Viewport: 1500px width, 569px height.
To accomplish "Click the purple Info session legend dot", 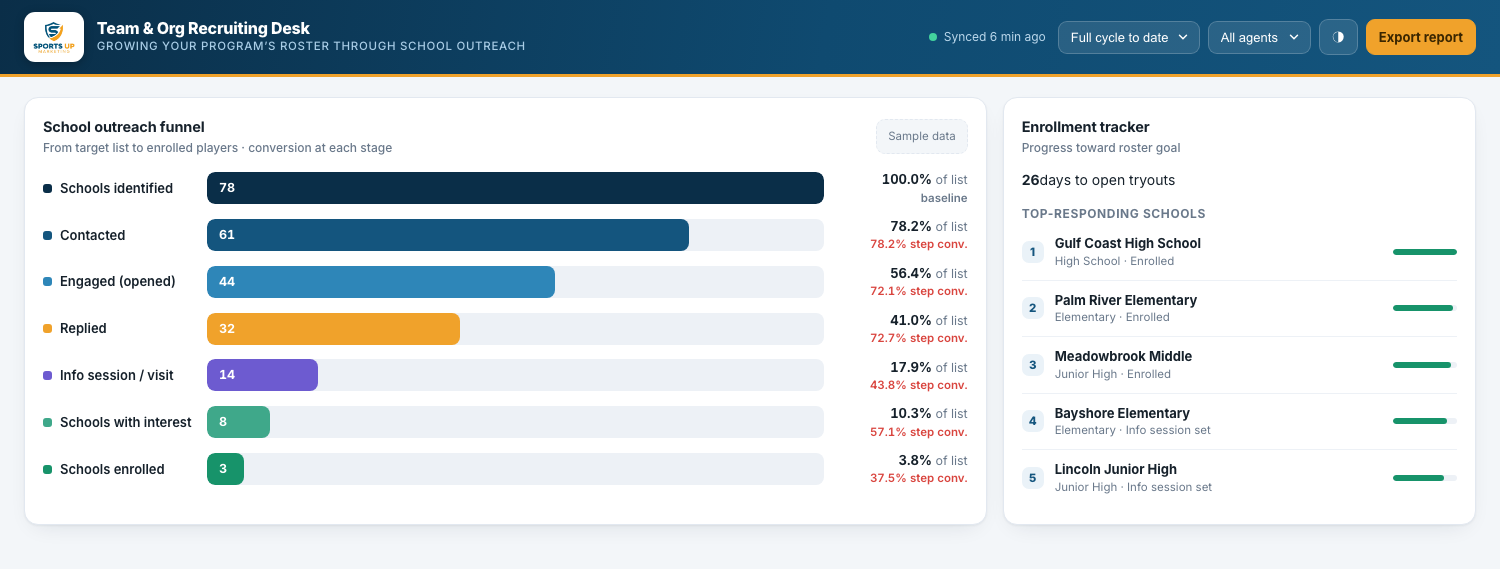I will (47, 375).
